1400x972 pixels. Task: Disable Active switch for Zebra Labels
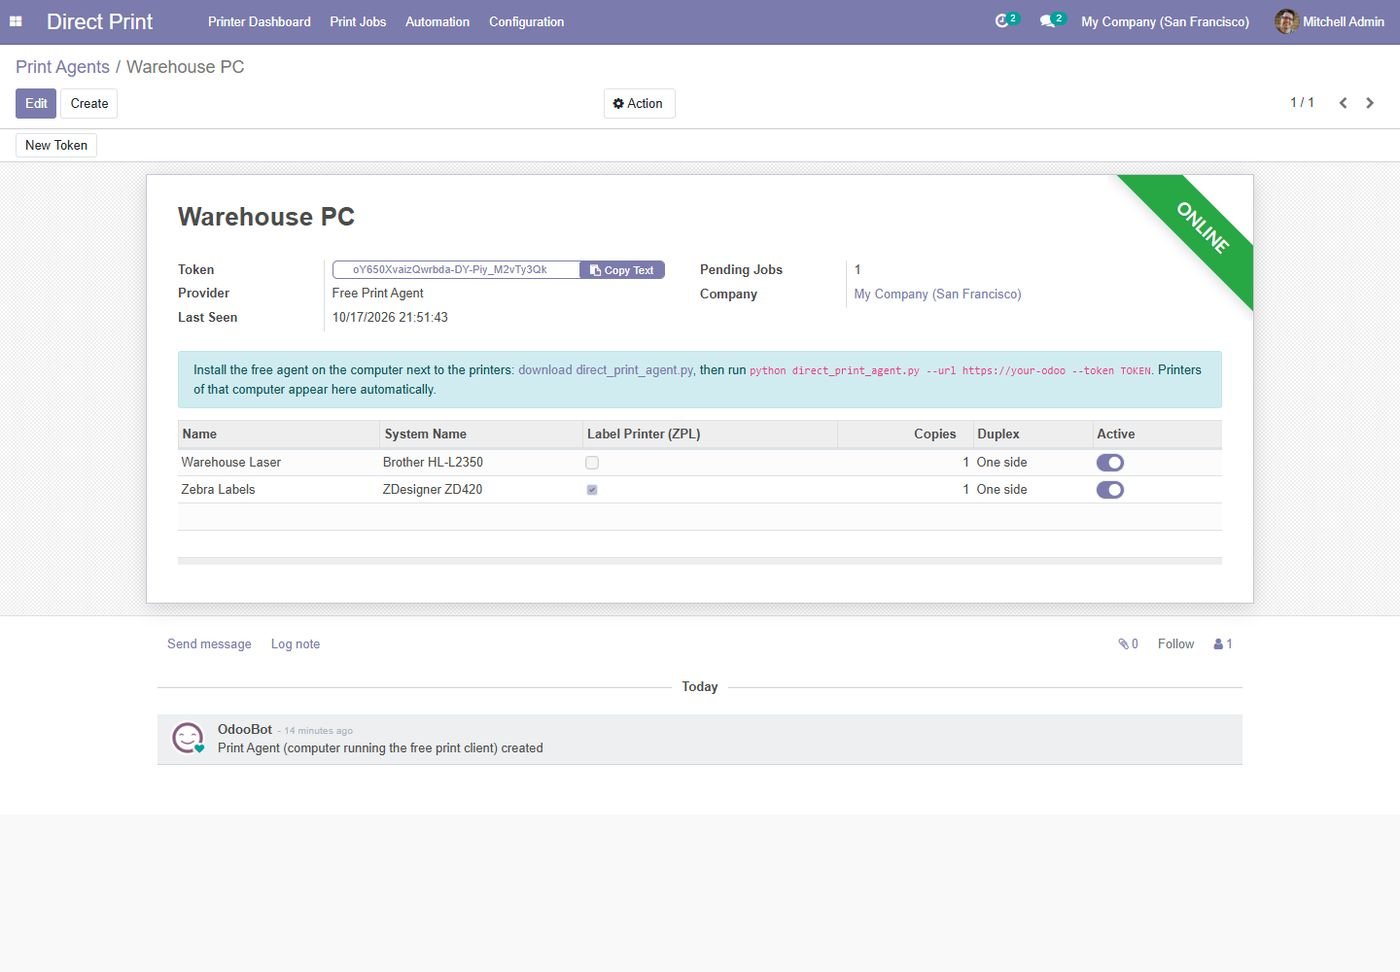[x=1110, y=490]
